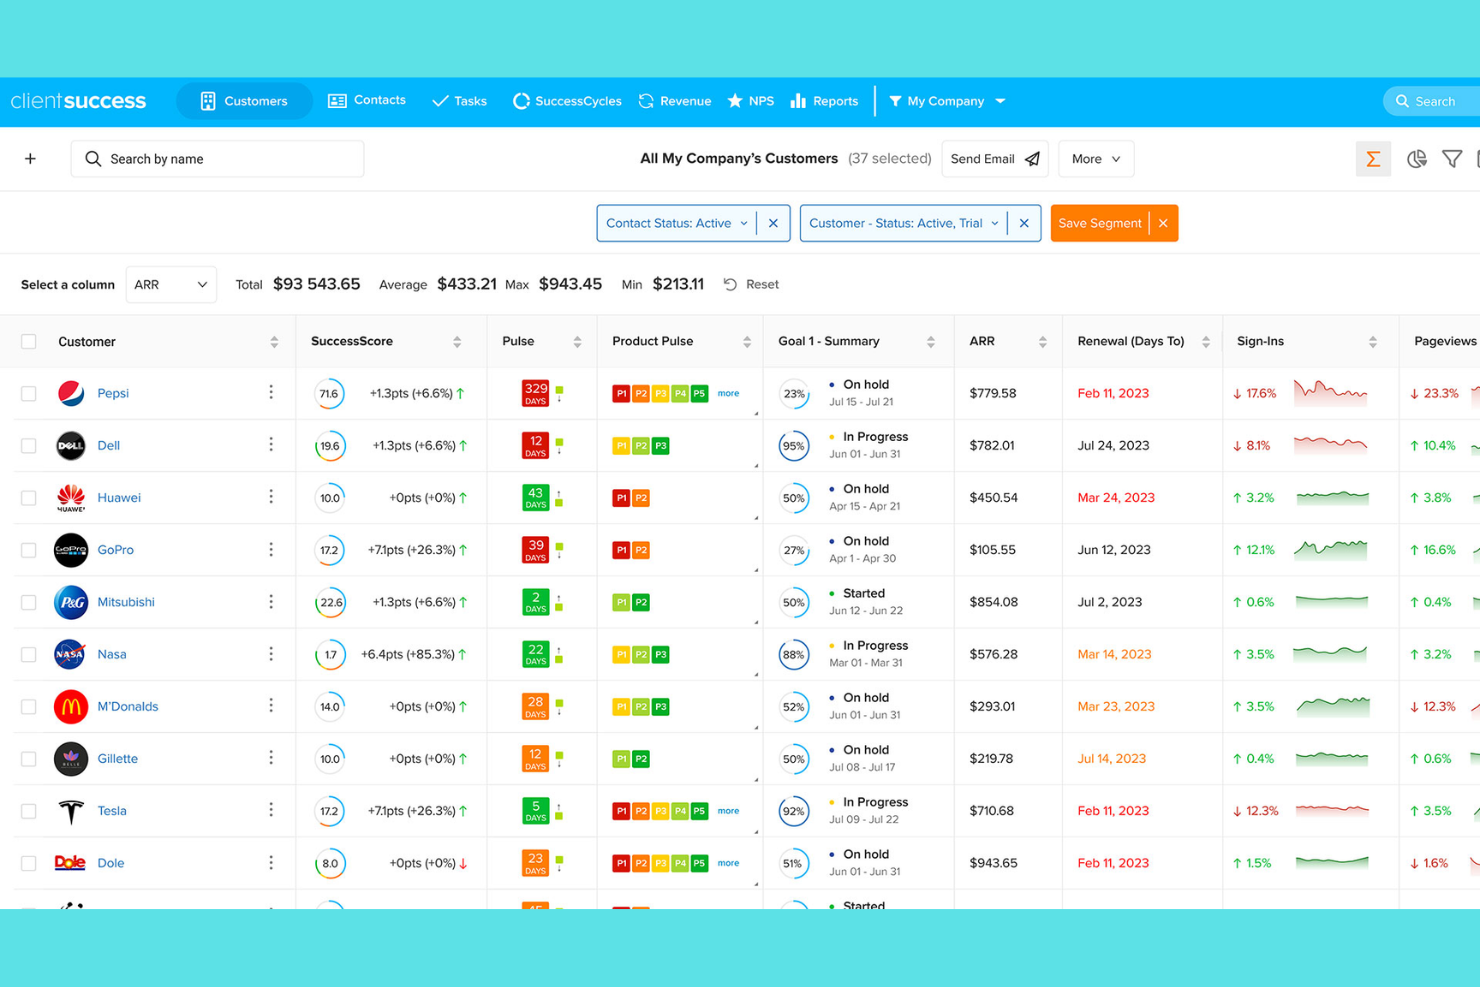Open Huawei's customer profile link
The image size is (1480, 987).
(x=119, y=497)
